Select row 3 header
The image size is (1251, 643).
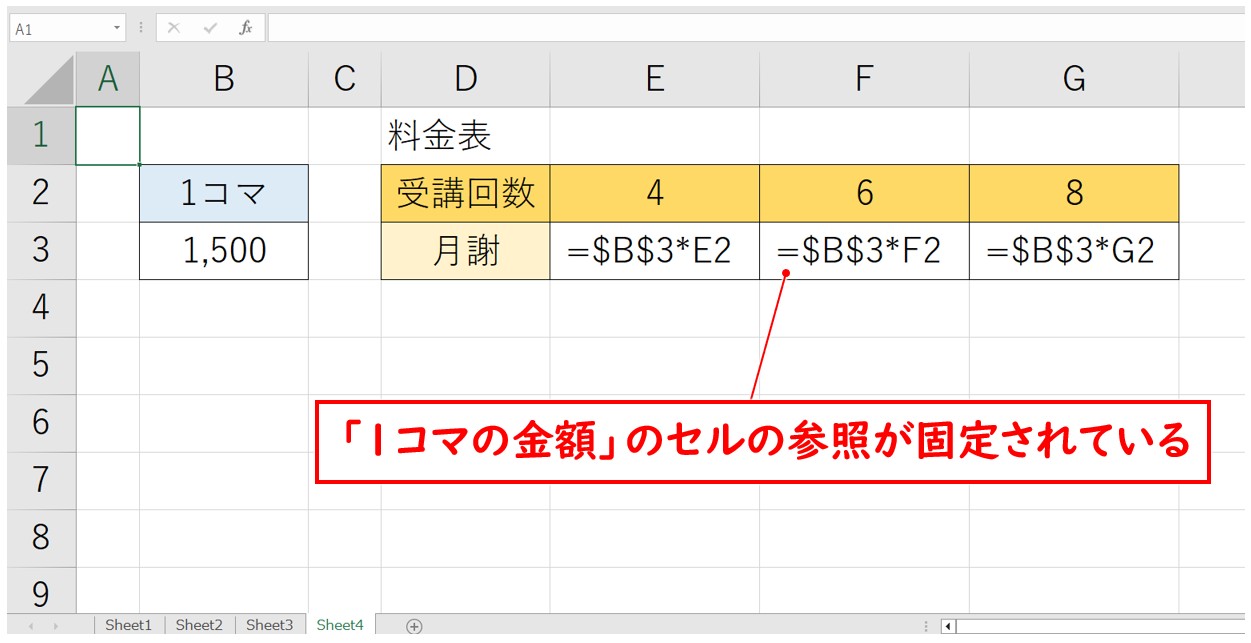coord(41,251)
